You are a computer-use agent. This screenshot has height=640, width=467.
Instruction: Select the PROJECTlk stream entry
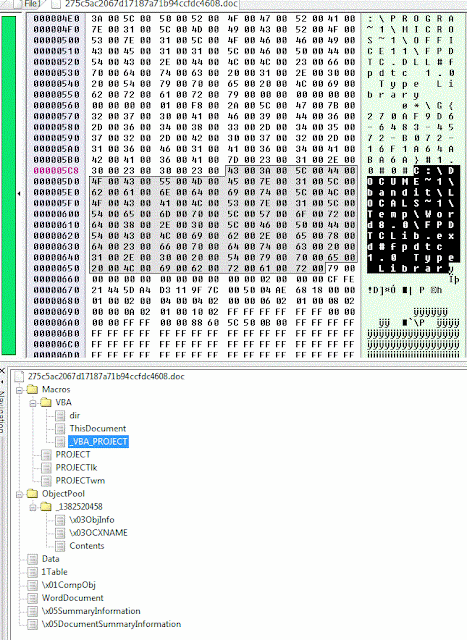(76, 468)
